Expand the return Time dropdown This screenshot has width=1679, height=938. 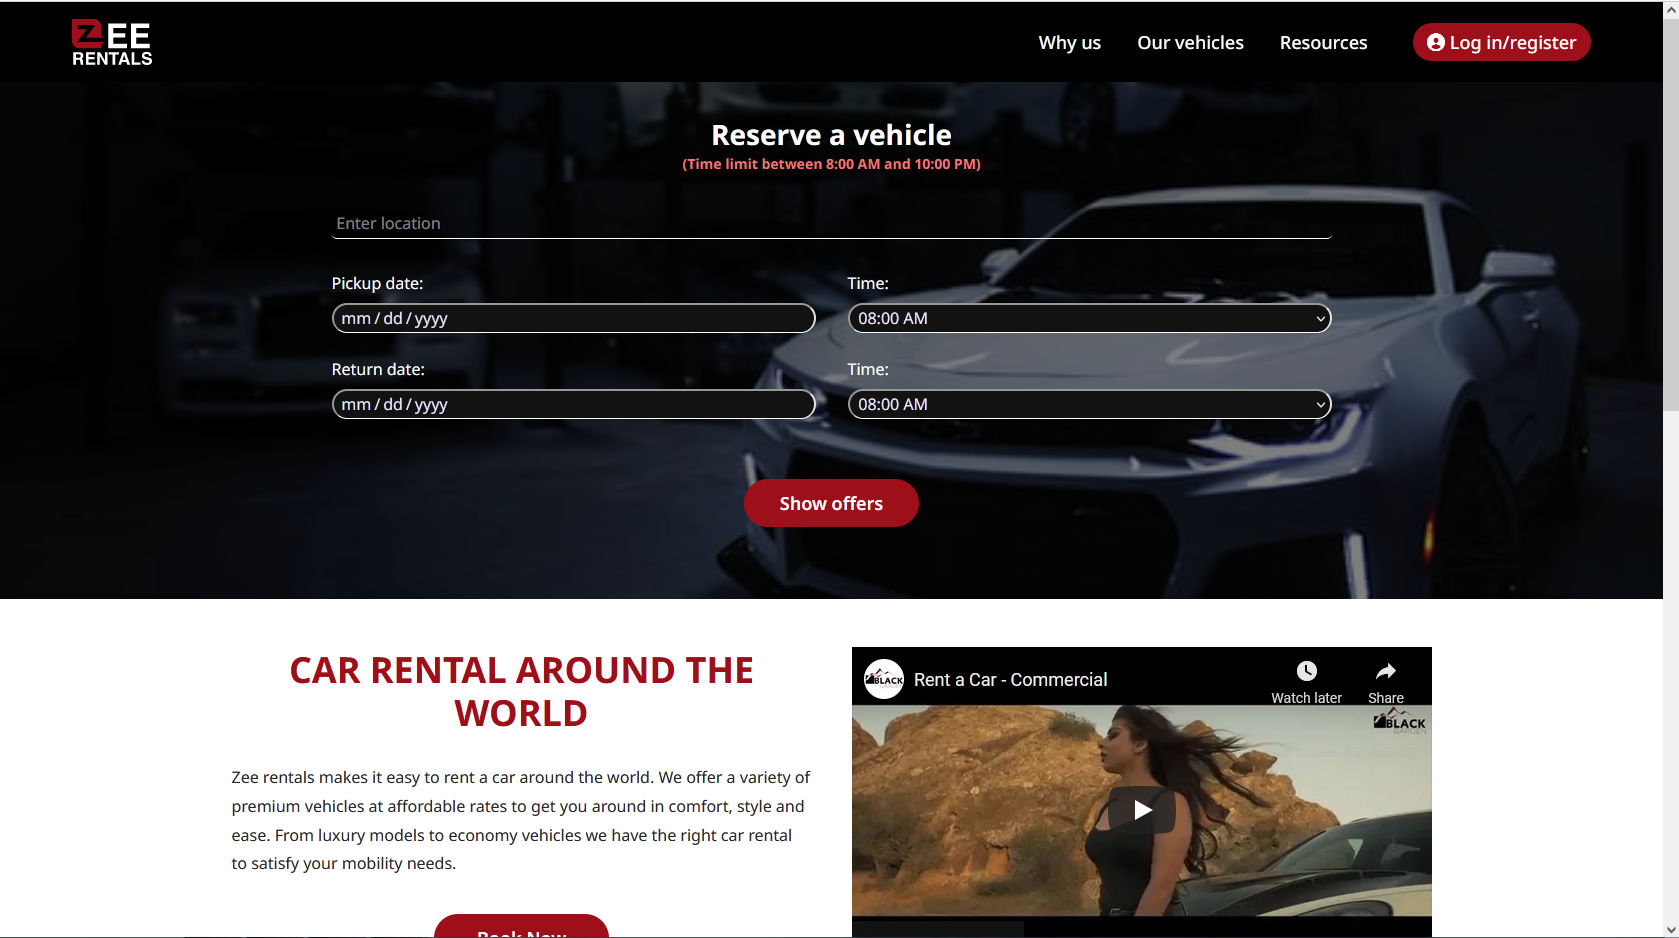tap(1089, 404)
